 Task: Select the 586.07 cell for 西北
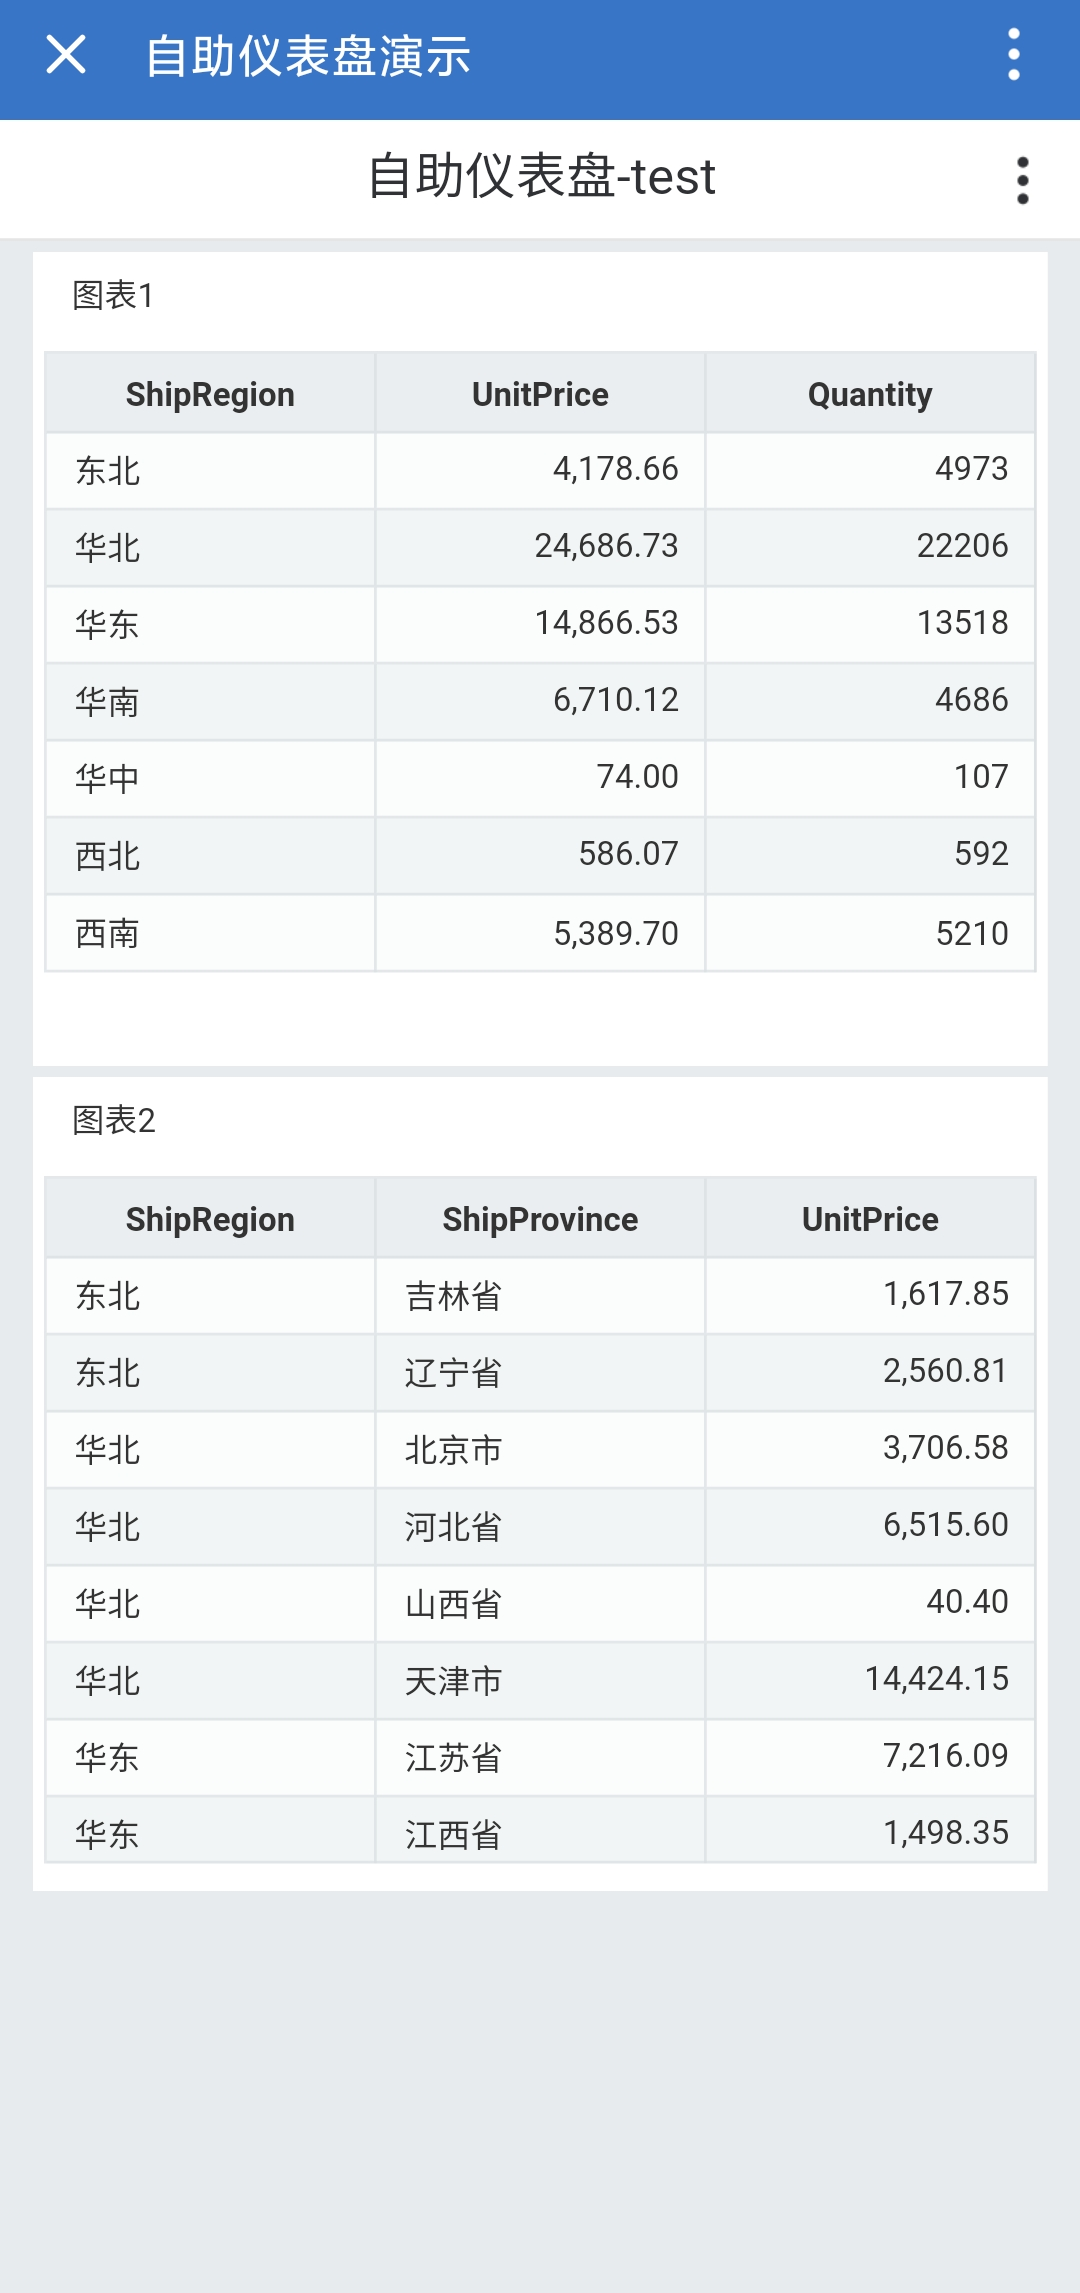tap(540, 855)
